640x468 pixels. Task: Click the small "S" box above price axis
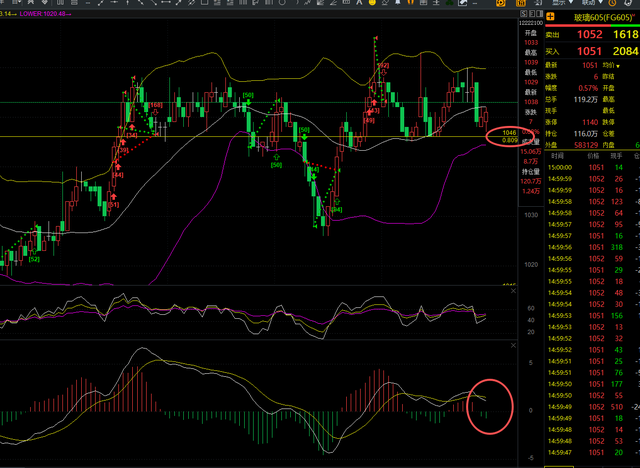tap(524, 14)
